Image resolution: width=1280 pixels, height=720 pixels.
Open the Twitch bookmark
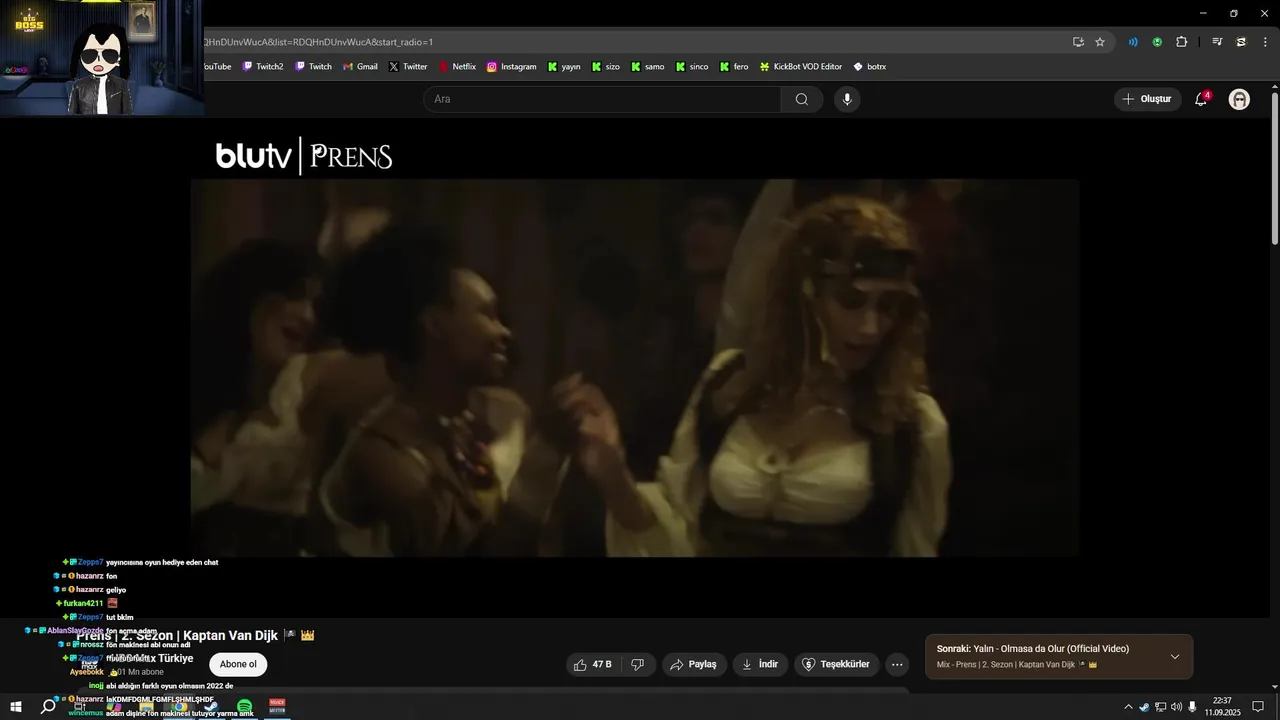[x=313, y=67]
